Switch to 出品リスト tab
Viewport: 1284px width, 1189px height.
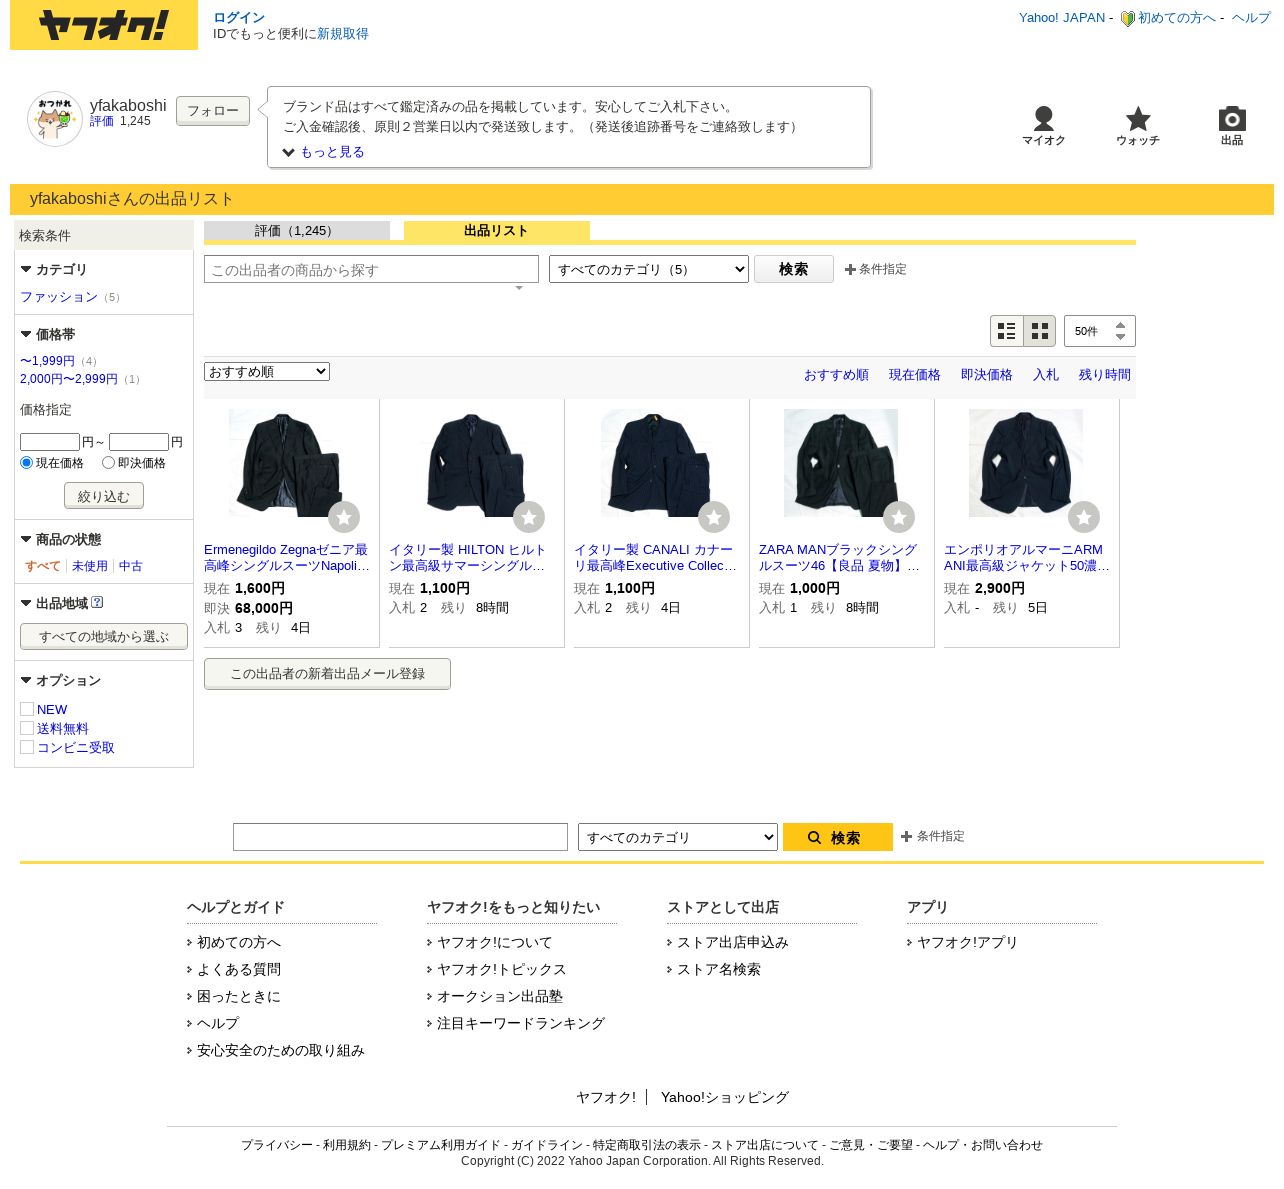[497, 231]
